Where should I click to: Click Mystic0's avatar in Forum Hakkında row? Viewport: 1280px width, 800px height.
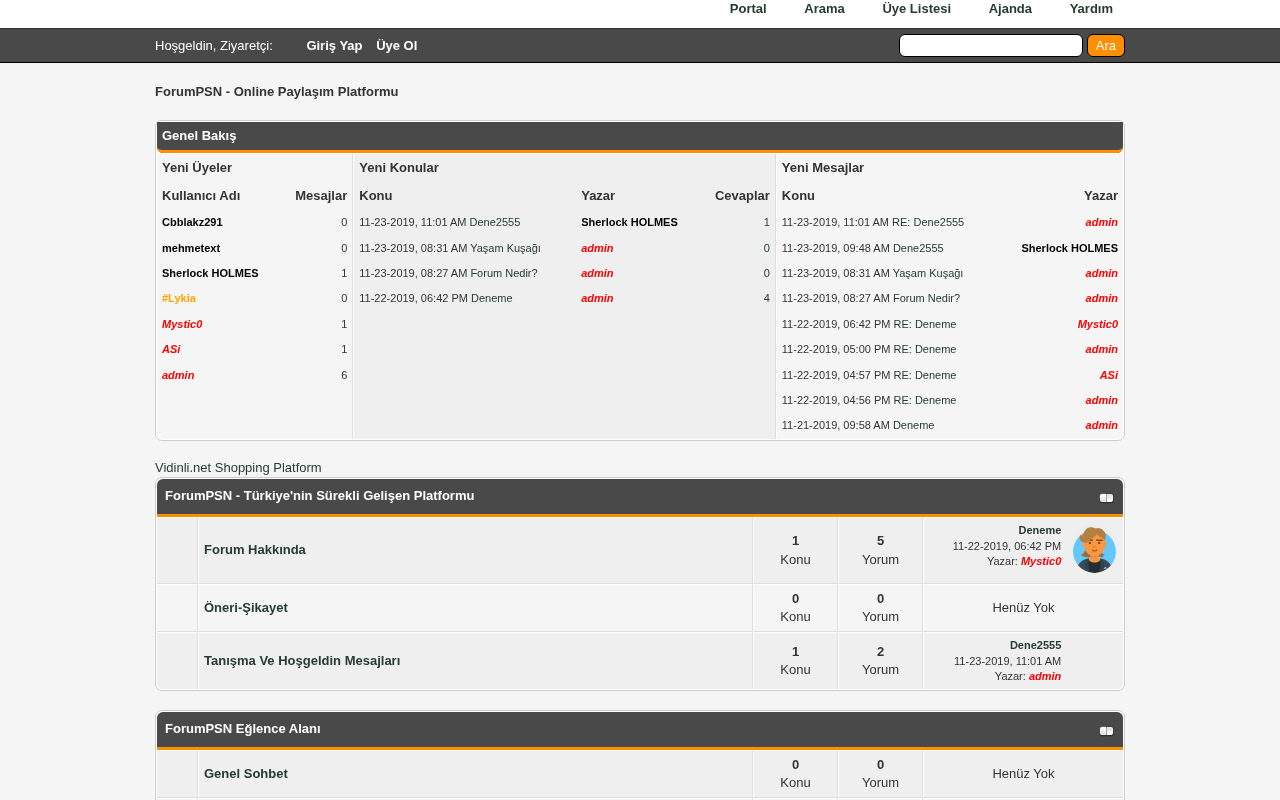(x=1094, y=550)
